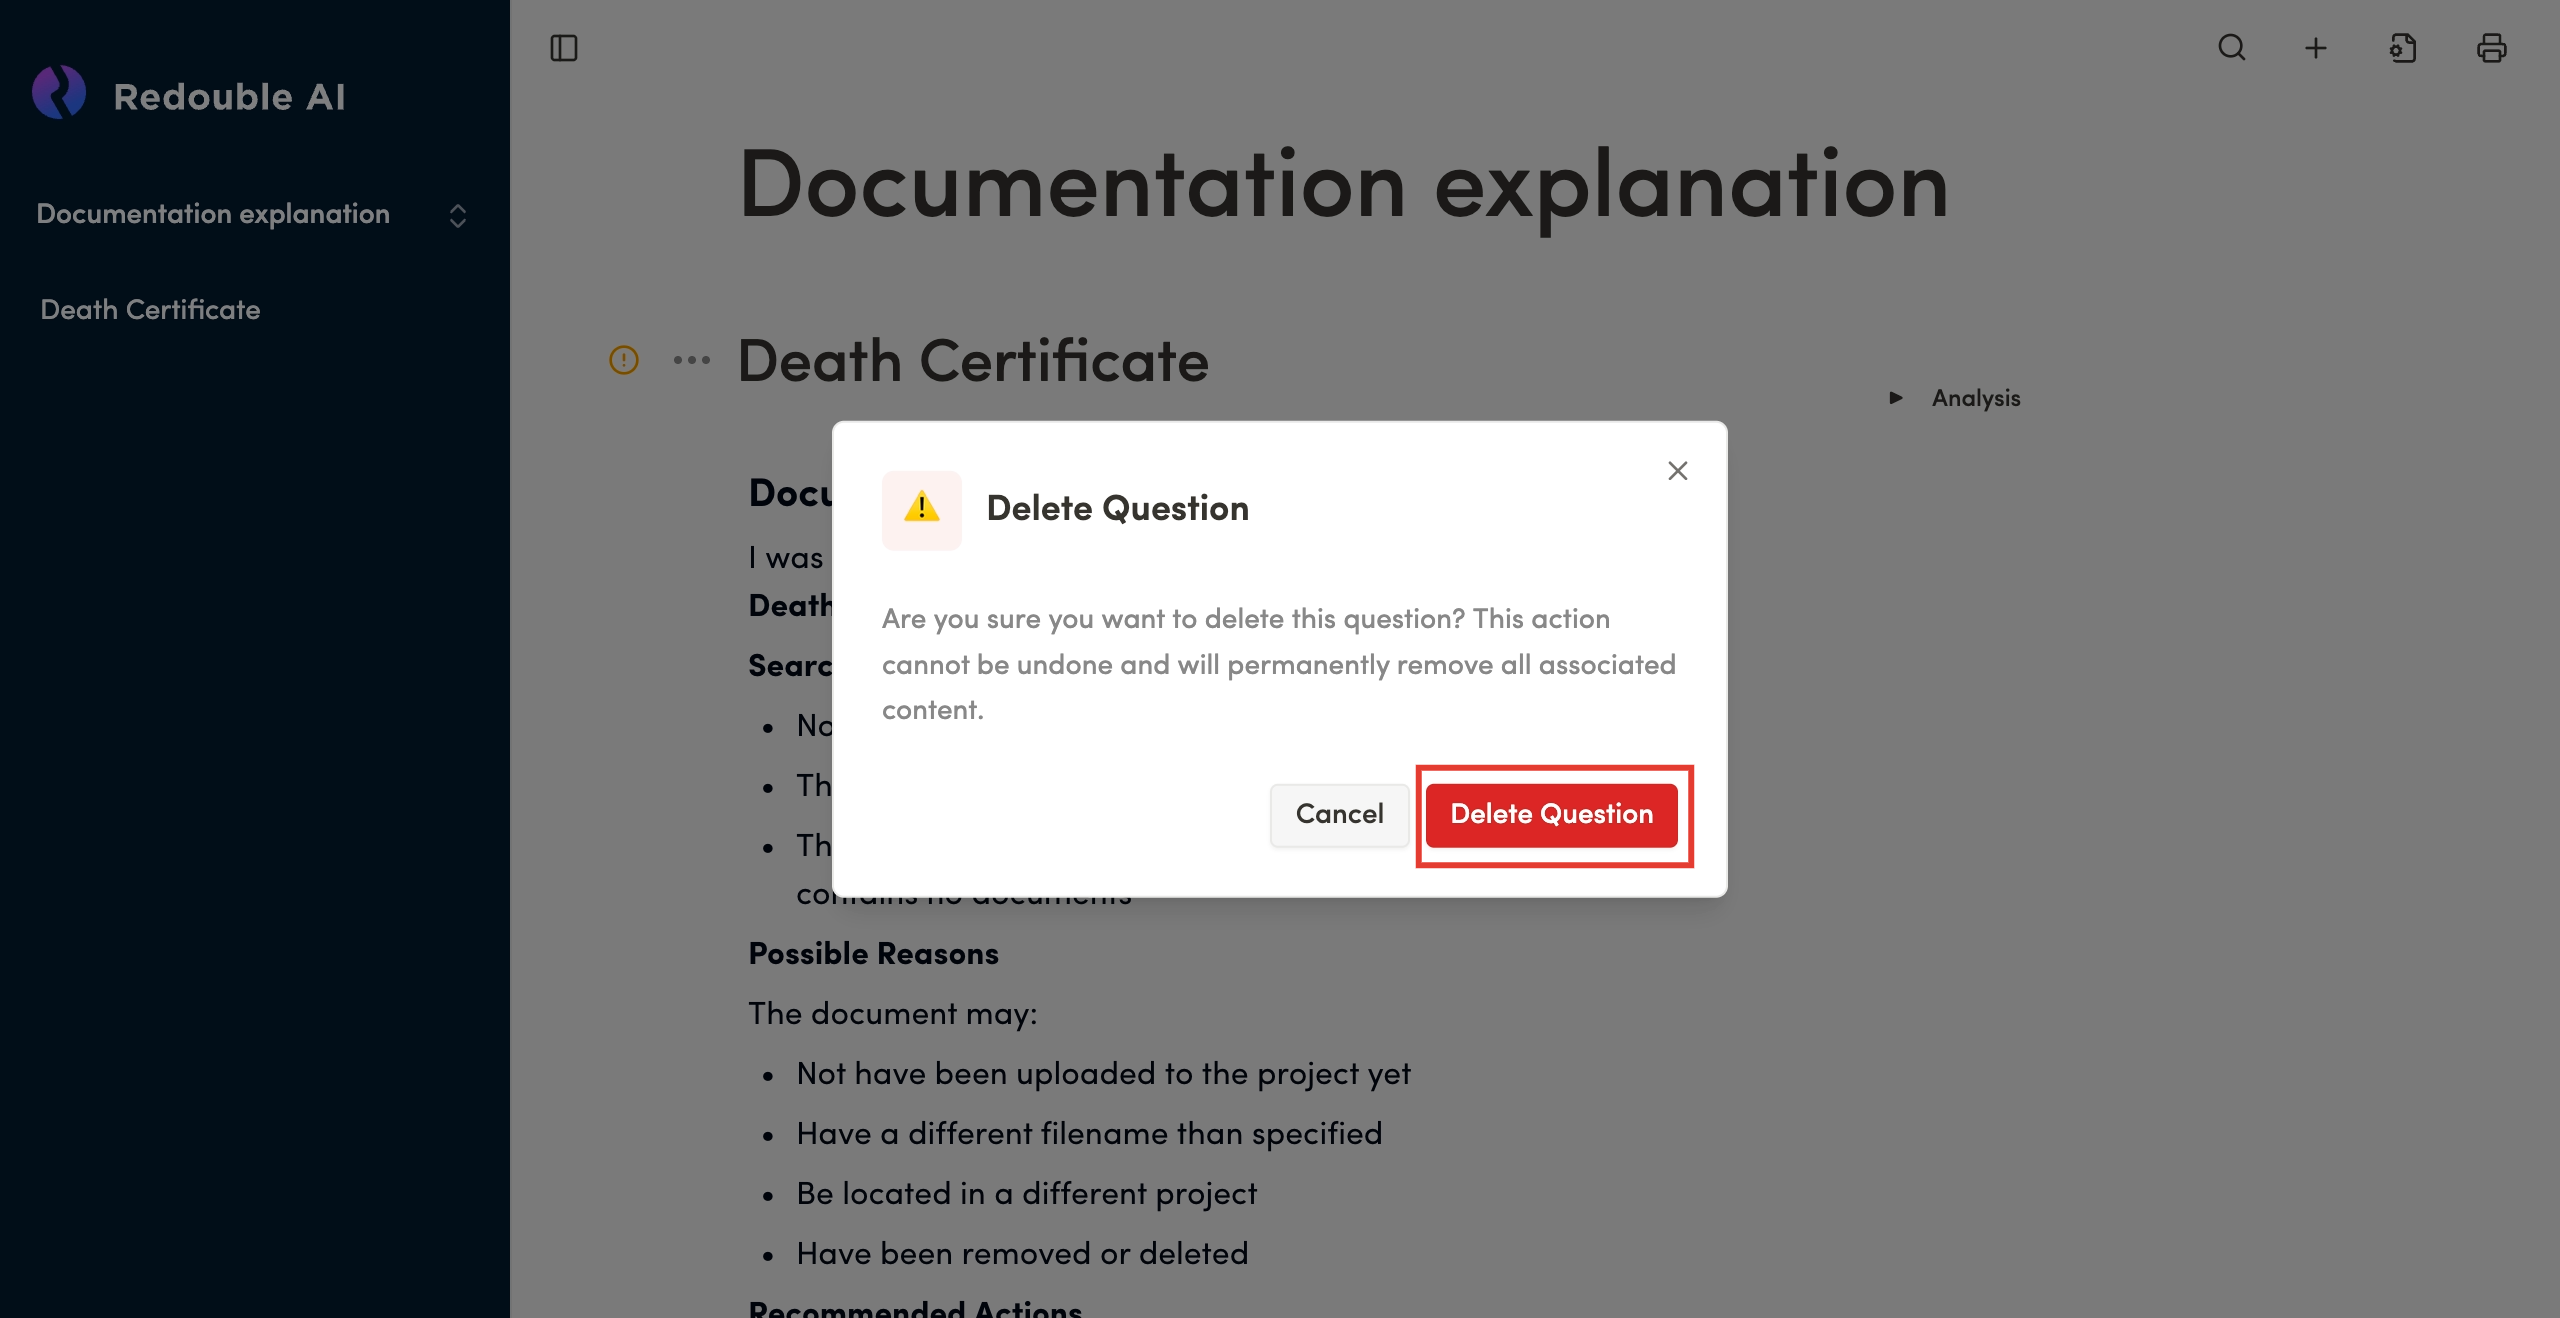This screenshot has height=1318, width=2560.
Task: Close the Delete Question dialog
Action: 1677,470
